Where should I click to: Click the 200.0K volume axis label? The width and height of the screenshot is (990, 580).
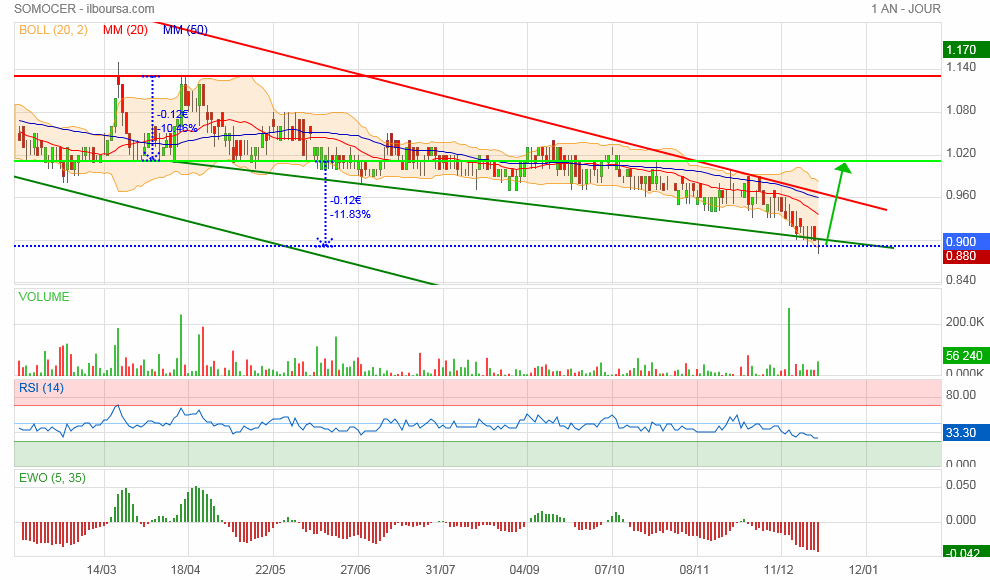coord(965,322)
